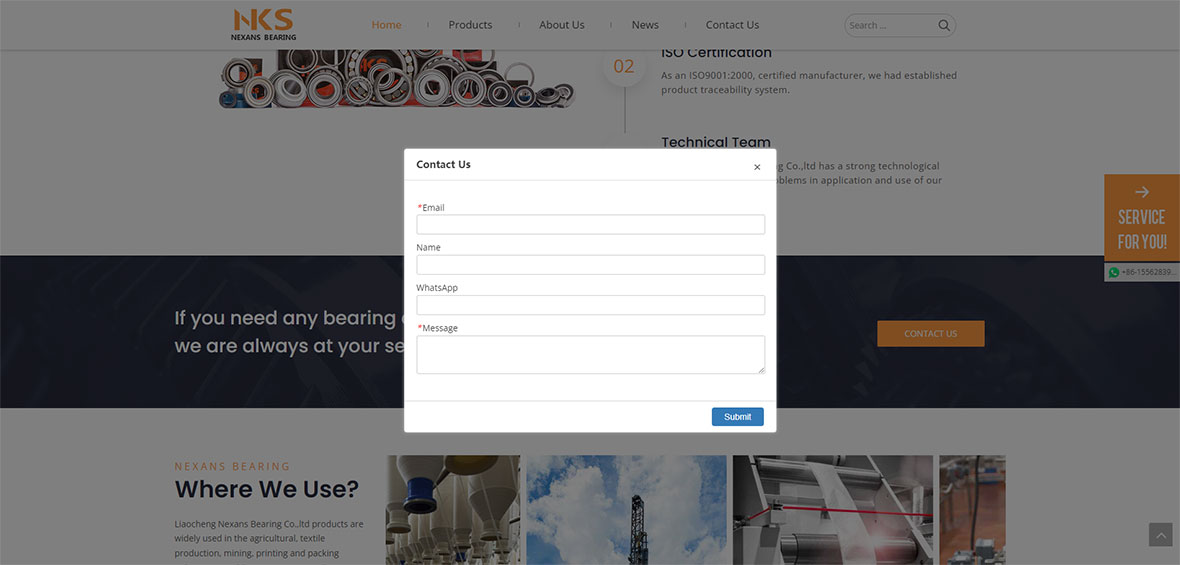Screen dimensions: 1180x565
Task: Click the header search text box
Action: pos(890,26)
